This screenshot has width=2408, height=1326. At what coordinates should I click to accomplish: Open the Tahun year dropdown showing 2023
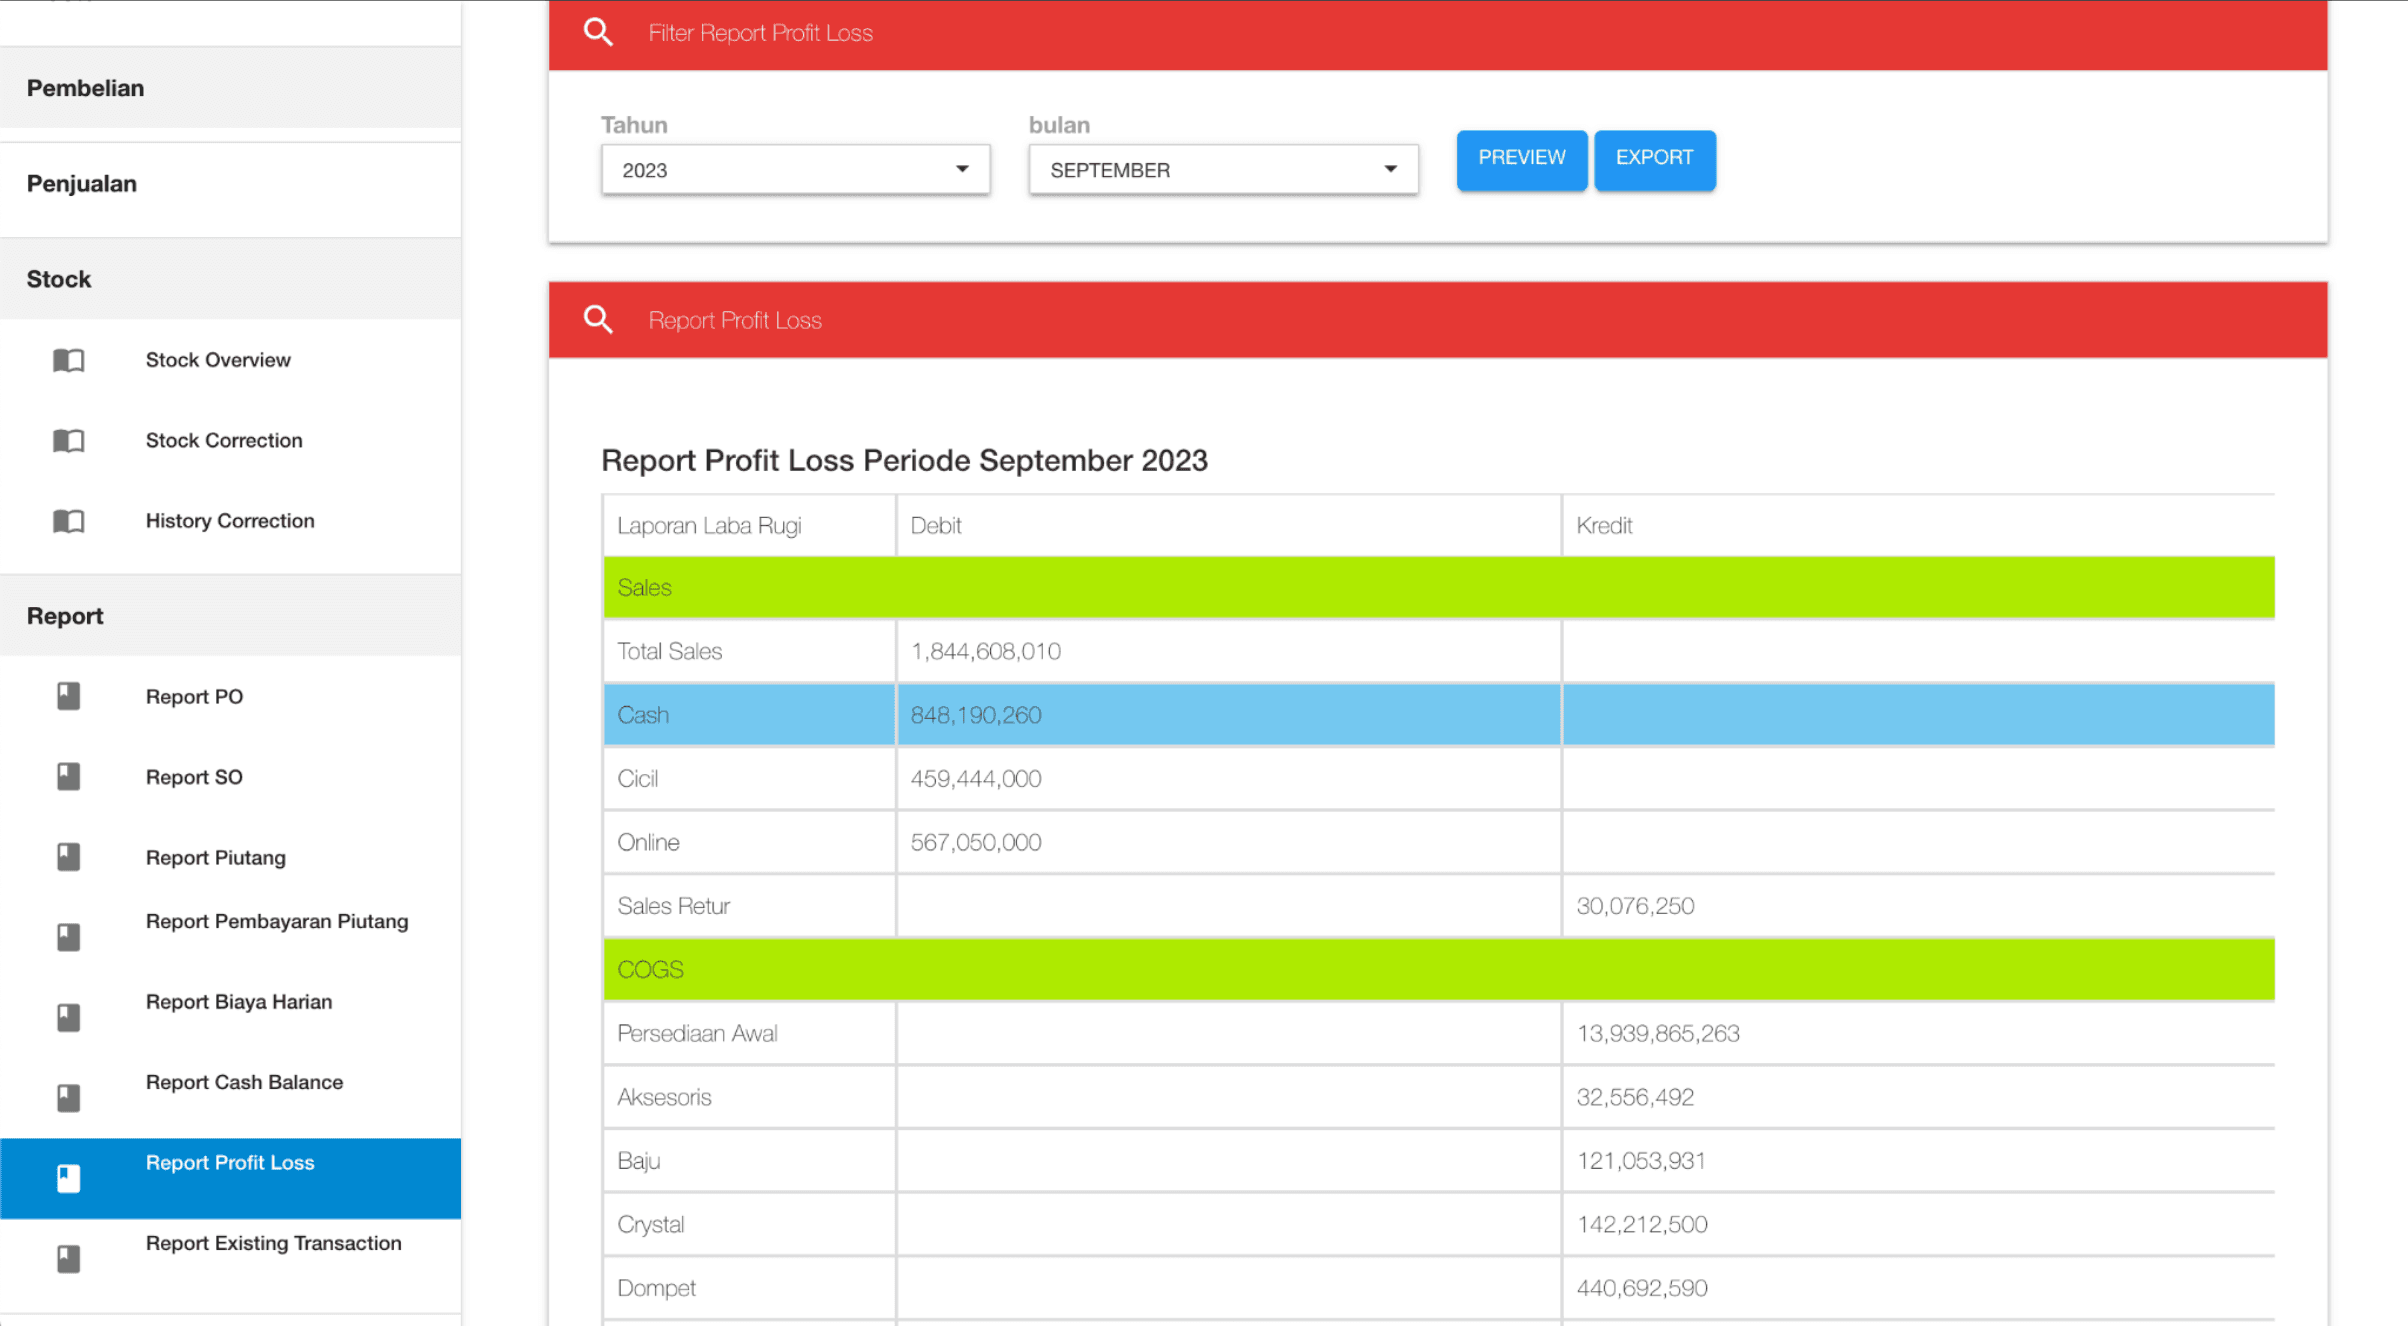click(795, 170)
